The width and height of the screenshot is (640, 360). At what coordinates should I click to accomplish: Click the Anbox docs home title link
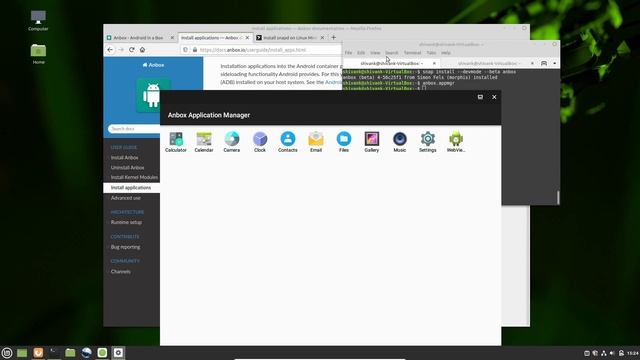pos(153,65)
